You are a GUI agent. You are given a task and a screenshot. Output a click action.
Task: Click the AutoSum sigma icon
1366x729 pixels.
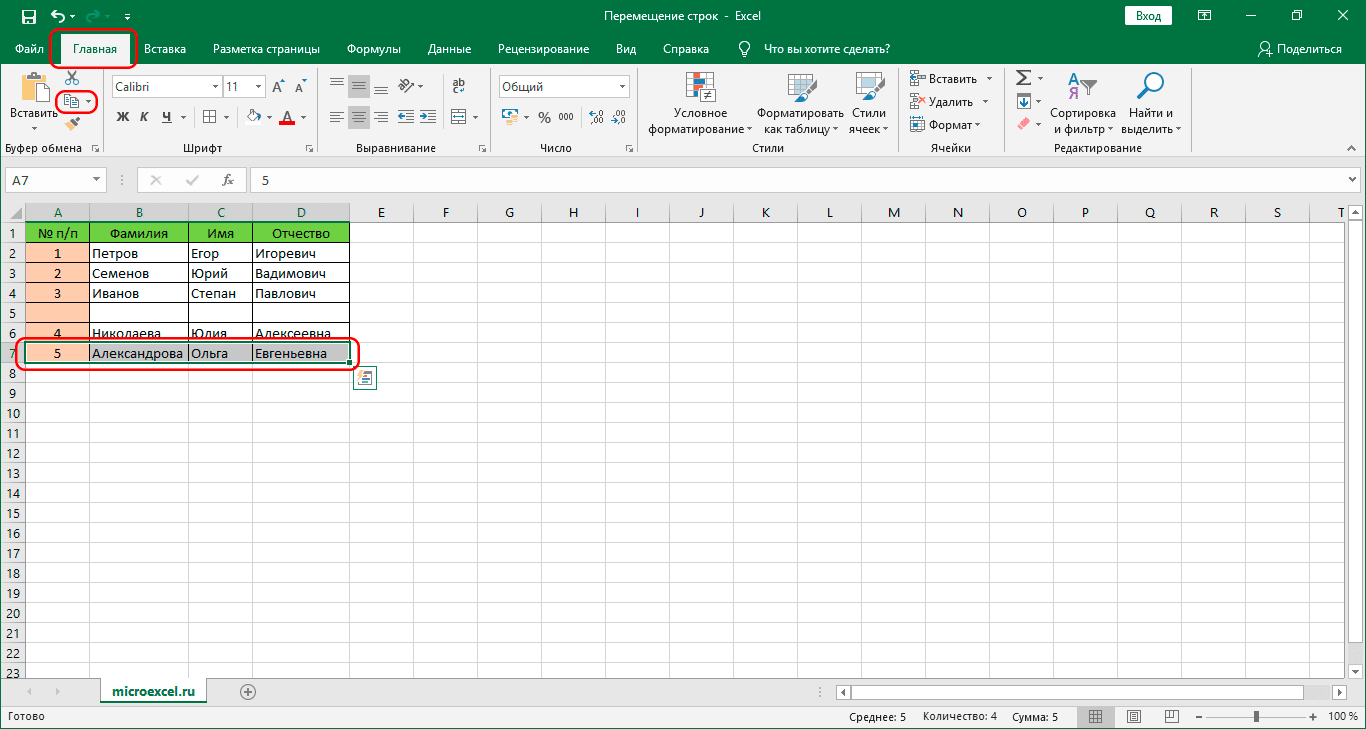pos(1023,78)
